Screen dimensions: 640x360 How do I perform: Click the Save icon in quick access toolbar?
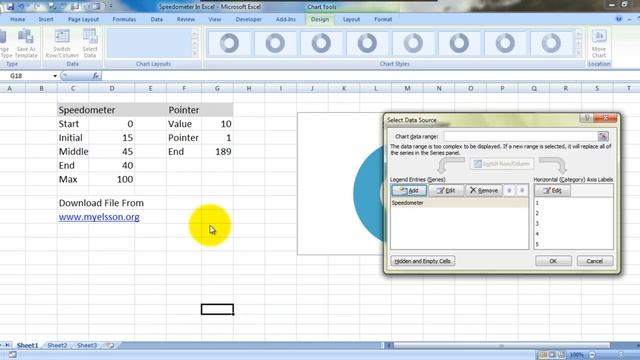[x=10, y=7]
